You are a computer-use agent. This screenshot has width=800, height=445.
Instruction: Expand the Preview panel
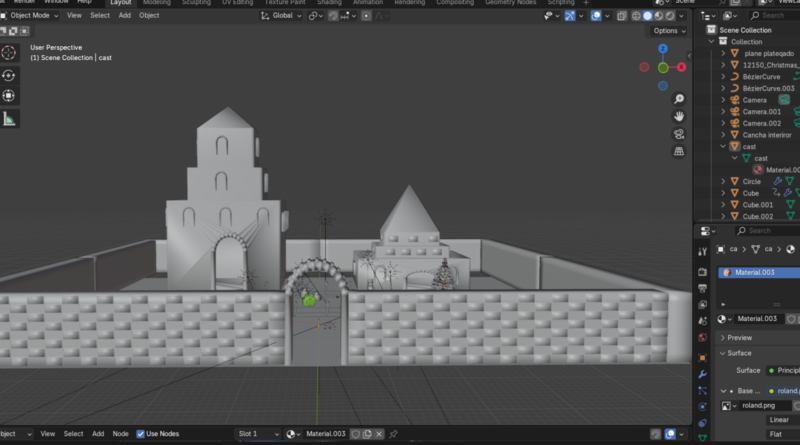(740, 338)
